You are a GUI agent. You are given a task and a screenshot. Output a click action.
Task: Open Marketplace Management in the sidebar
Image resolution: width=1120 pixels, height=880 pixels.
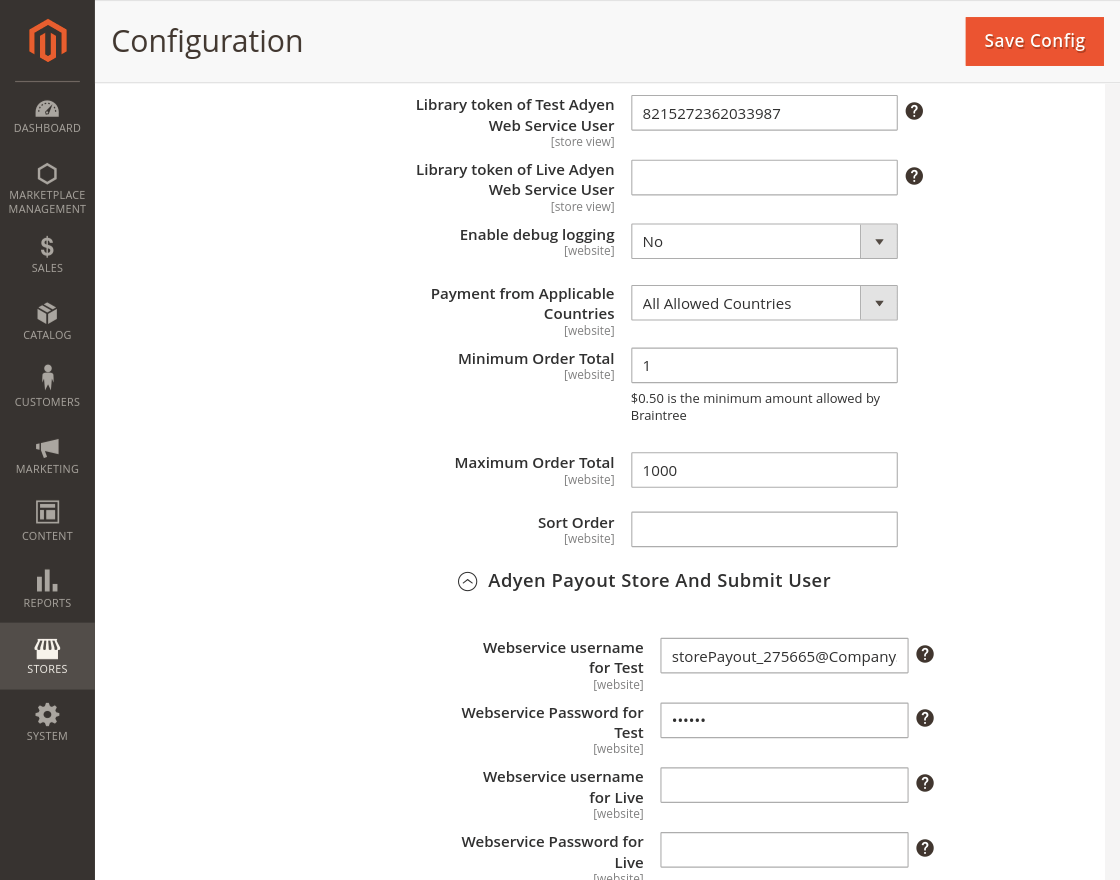(x=47, y=189)
